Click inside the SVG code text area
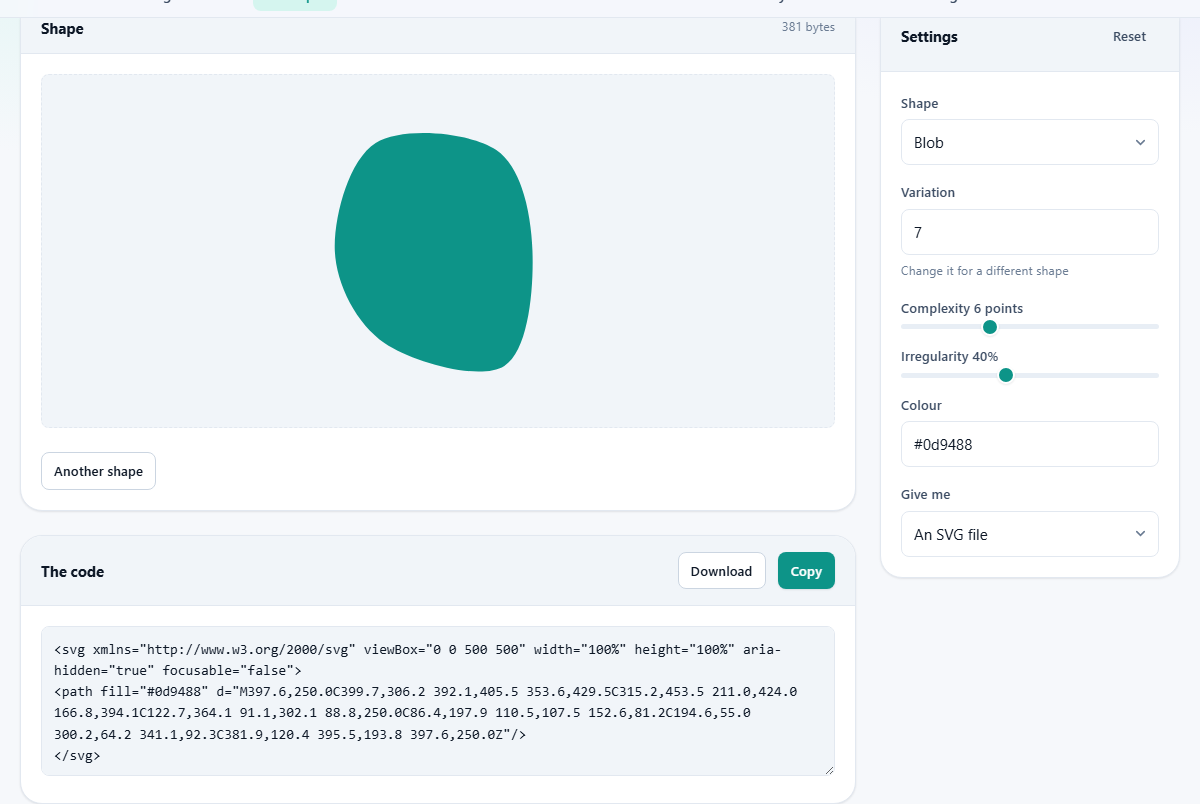 coord(438,700)
